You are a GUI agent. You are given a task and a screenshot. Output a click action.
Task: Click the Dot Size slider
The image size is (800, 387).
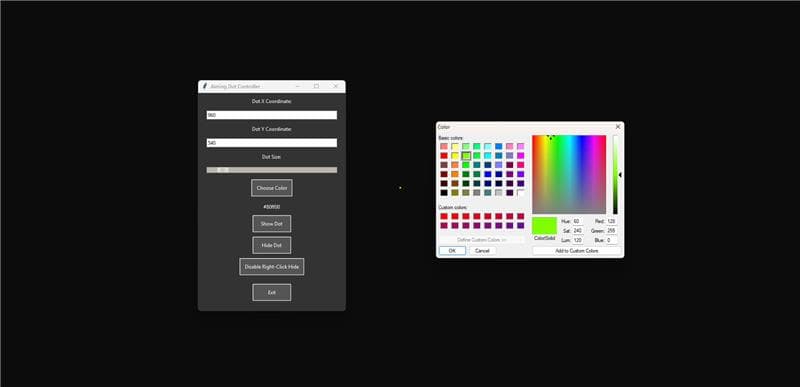pos(271,170)
